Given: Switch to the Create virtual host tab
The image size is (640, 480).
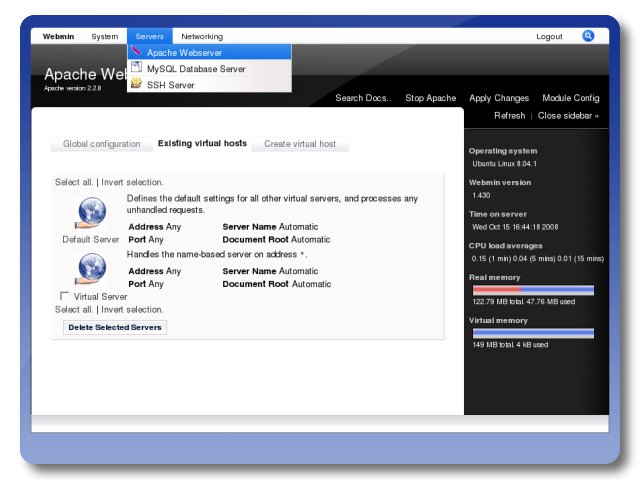Looking at the screenshot, I should (300, 144).
